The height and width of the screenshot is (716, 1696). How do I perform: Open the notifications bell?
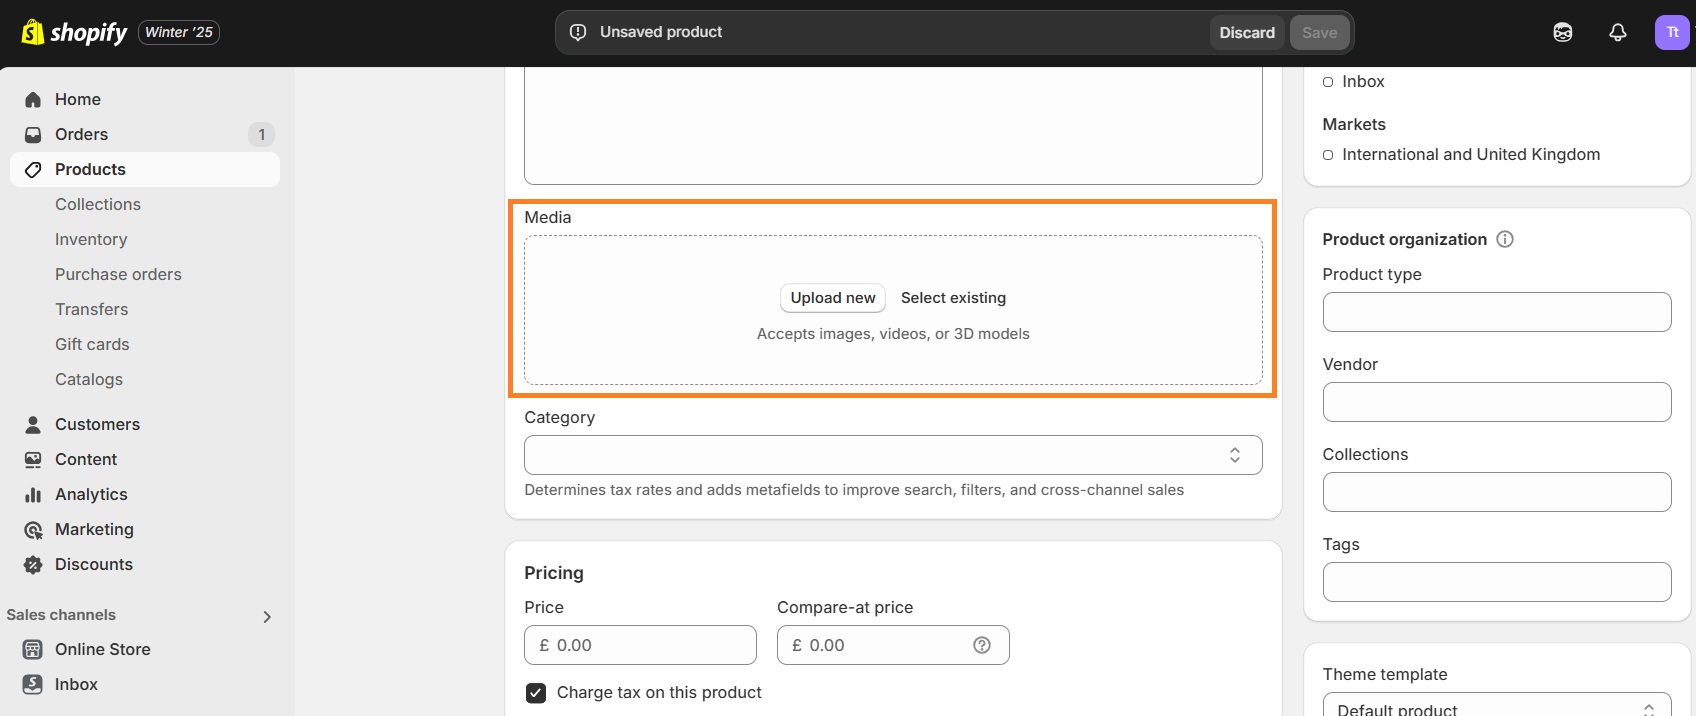[1617, 33]
